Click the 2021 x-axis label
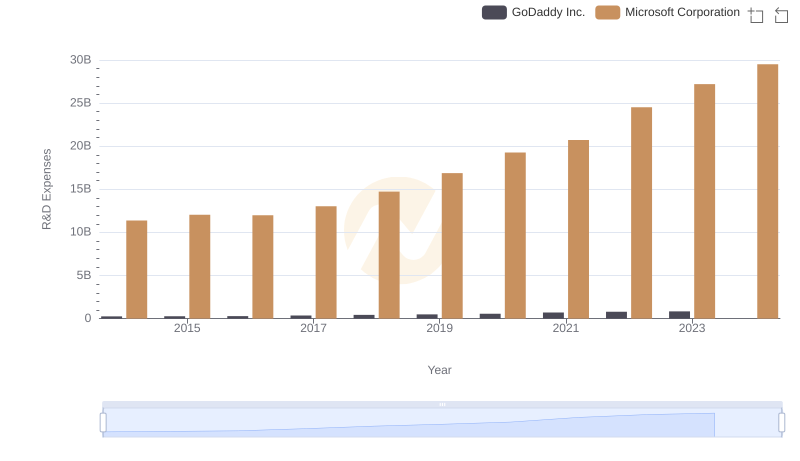 [566, 328]
